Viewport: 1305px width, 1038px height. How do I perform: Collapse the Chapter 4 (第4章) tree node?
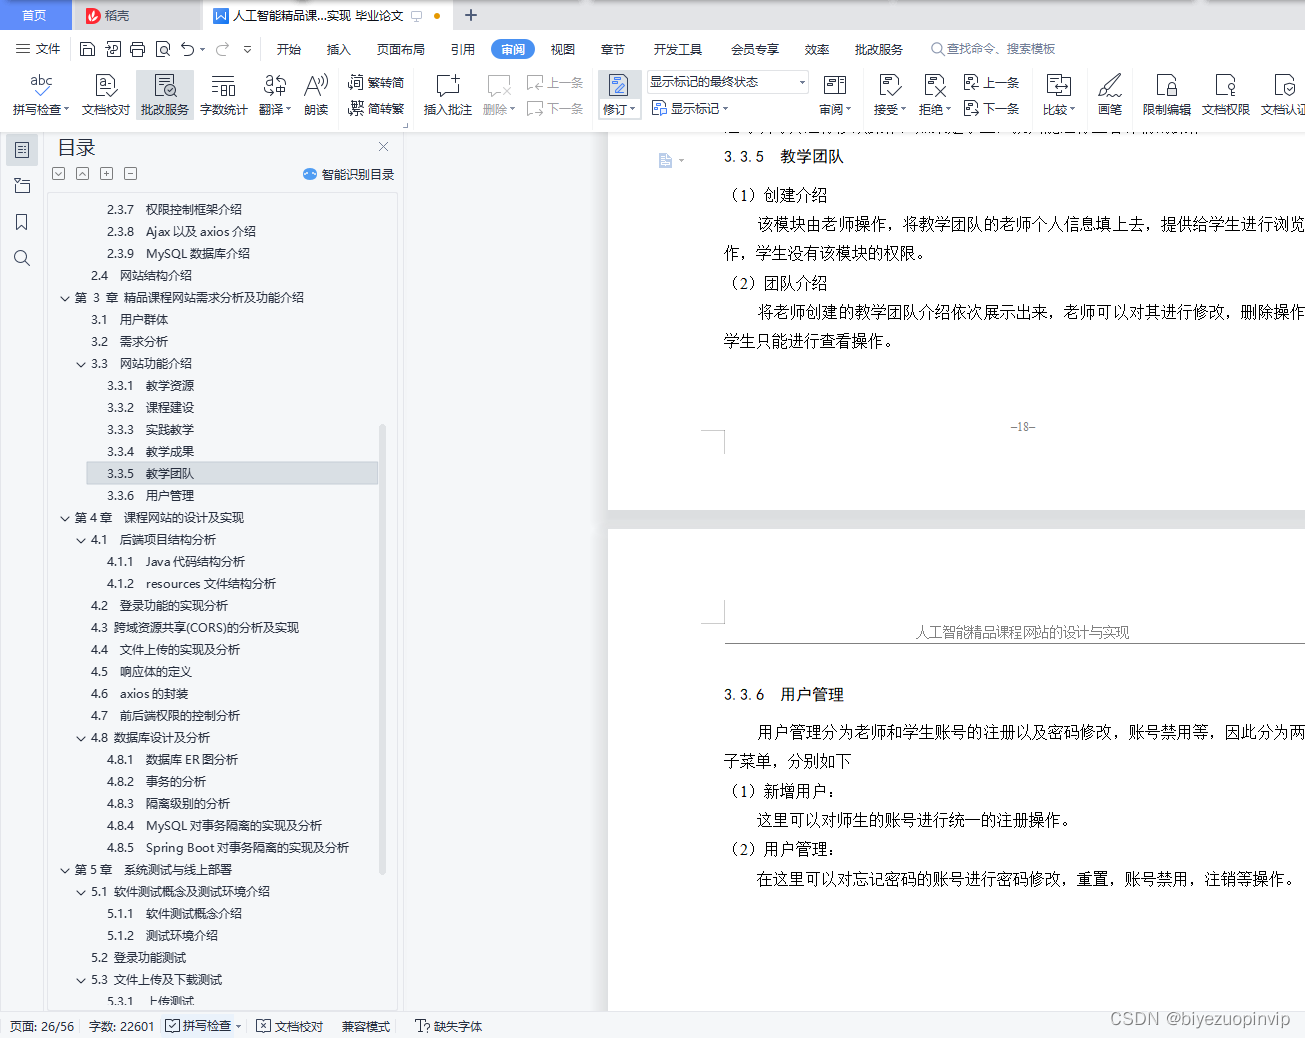point(65,518)
